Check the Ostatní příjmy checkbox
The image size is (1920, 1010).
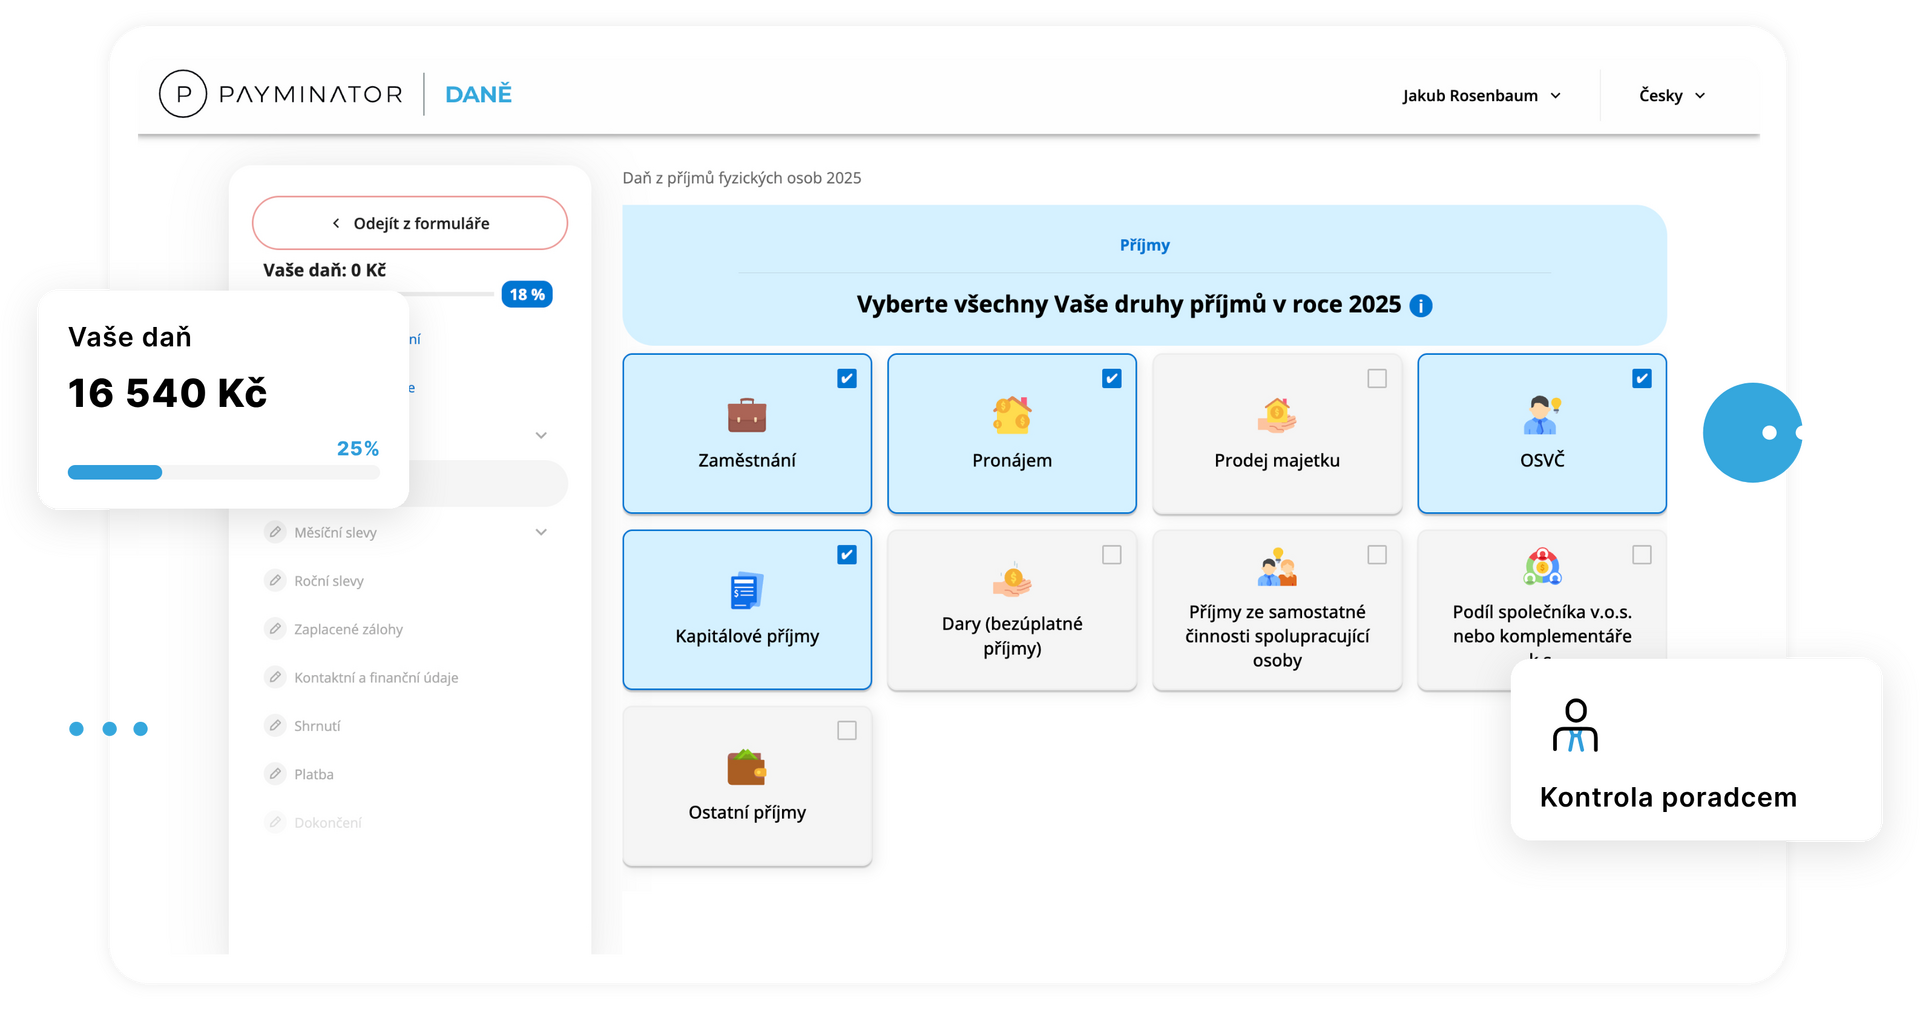point(847,730)
